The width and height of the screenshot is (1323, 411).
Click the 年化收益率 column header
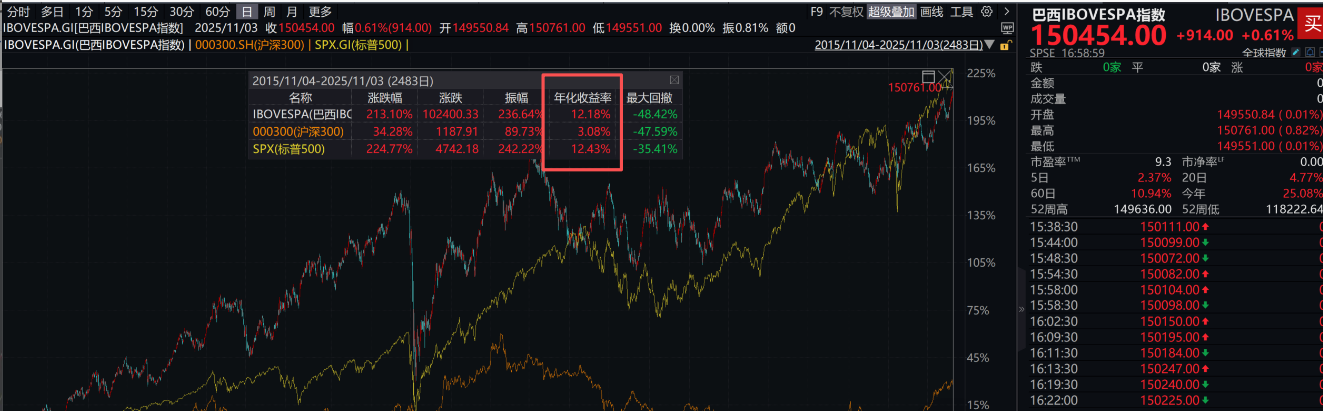click(x=583, y=98)
